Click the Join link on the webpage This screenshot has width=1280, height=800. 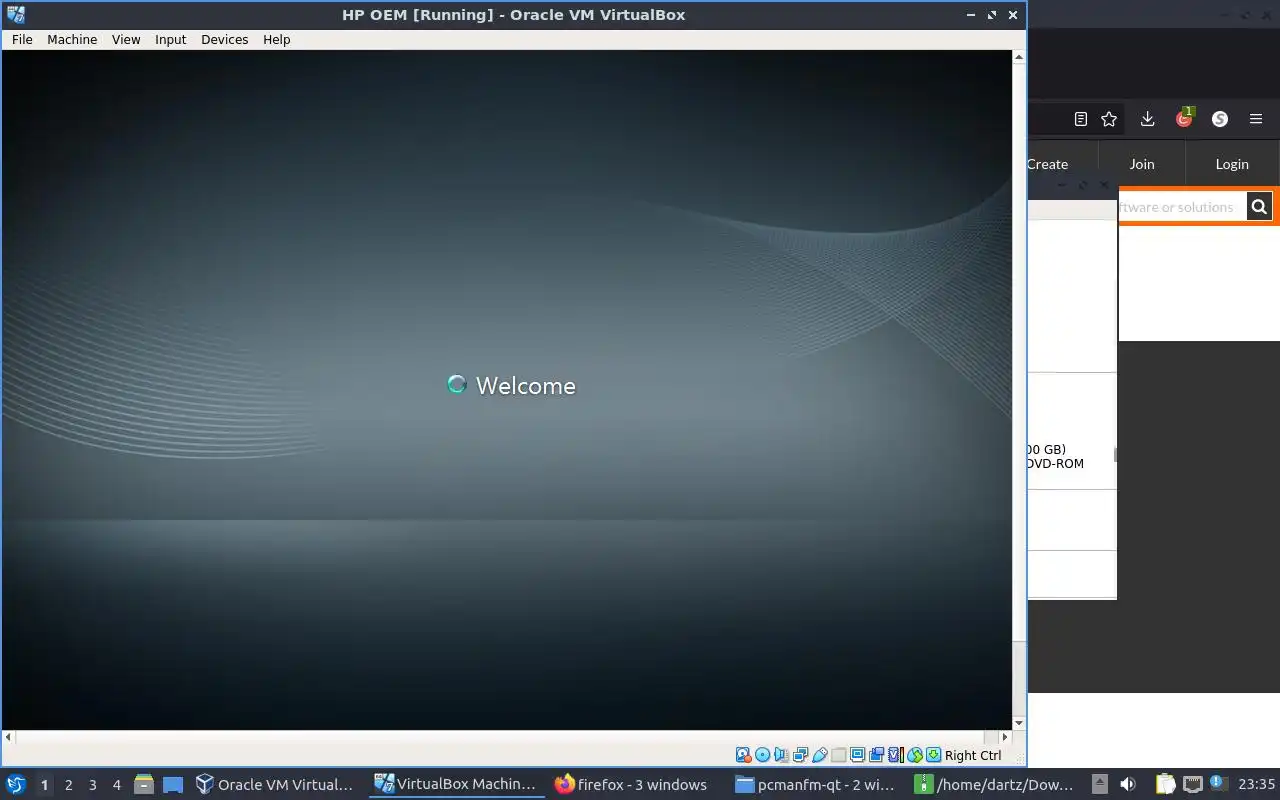click(x=1142, y=164)
